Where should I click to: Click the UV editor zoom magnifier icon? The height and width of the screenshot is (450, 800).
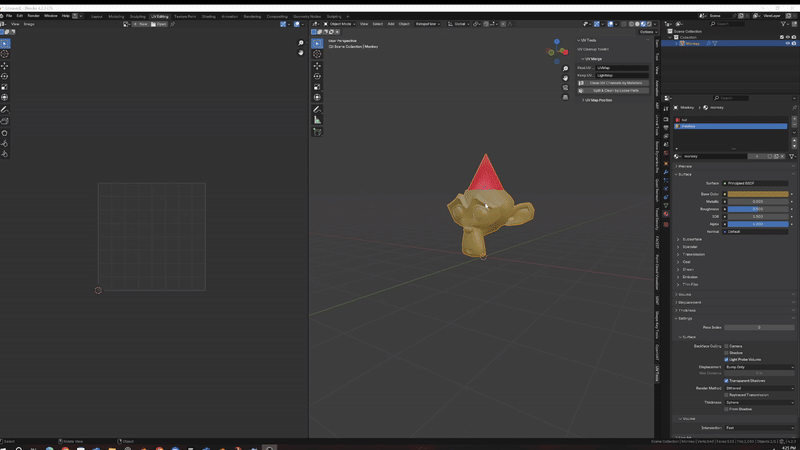[x=301, y=43]
